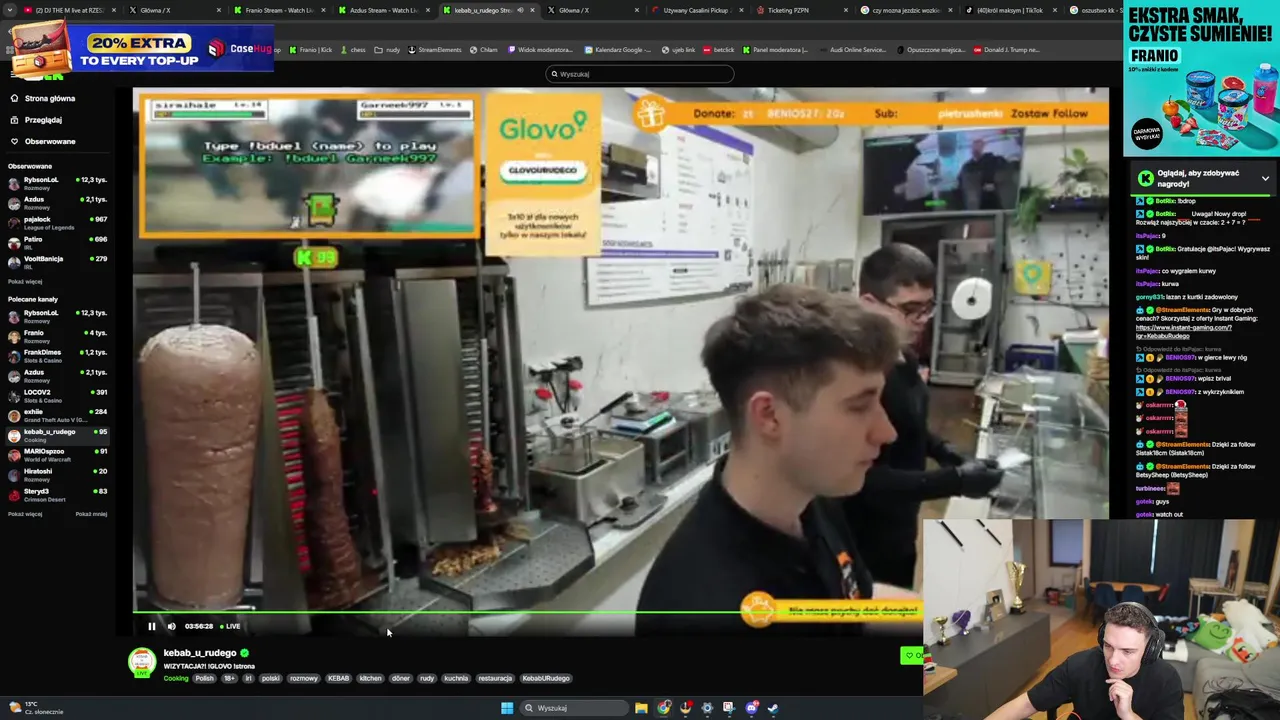Open Patiro channel in the sidebar
This screenshot has height=720, width=1280.
(x=58, y=242)
